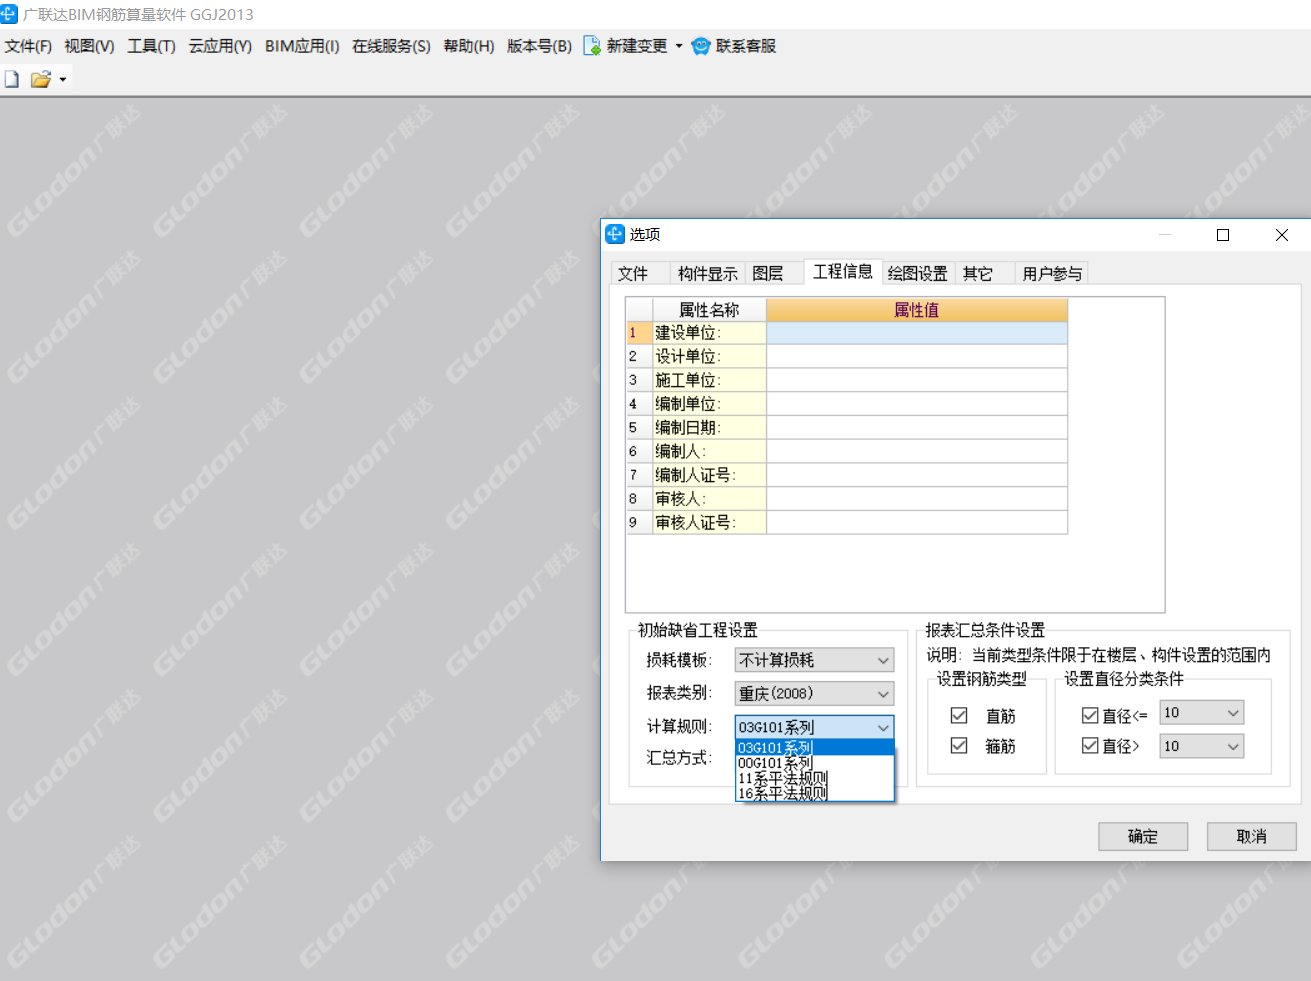Click the 取消 button
This screenshot has width=1311, height=981.
point(1252,837)
